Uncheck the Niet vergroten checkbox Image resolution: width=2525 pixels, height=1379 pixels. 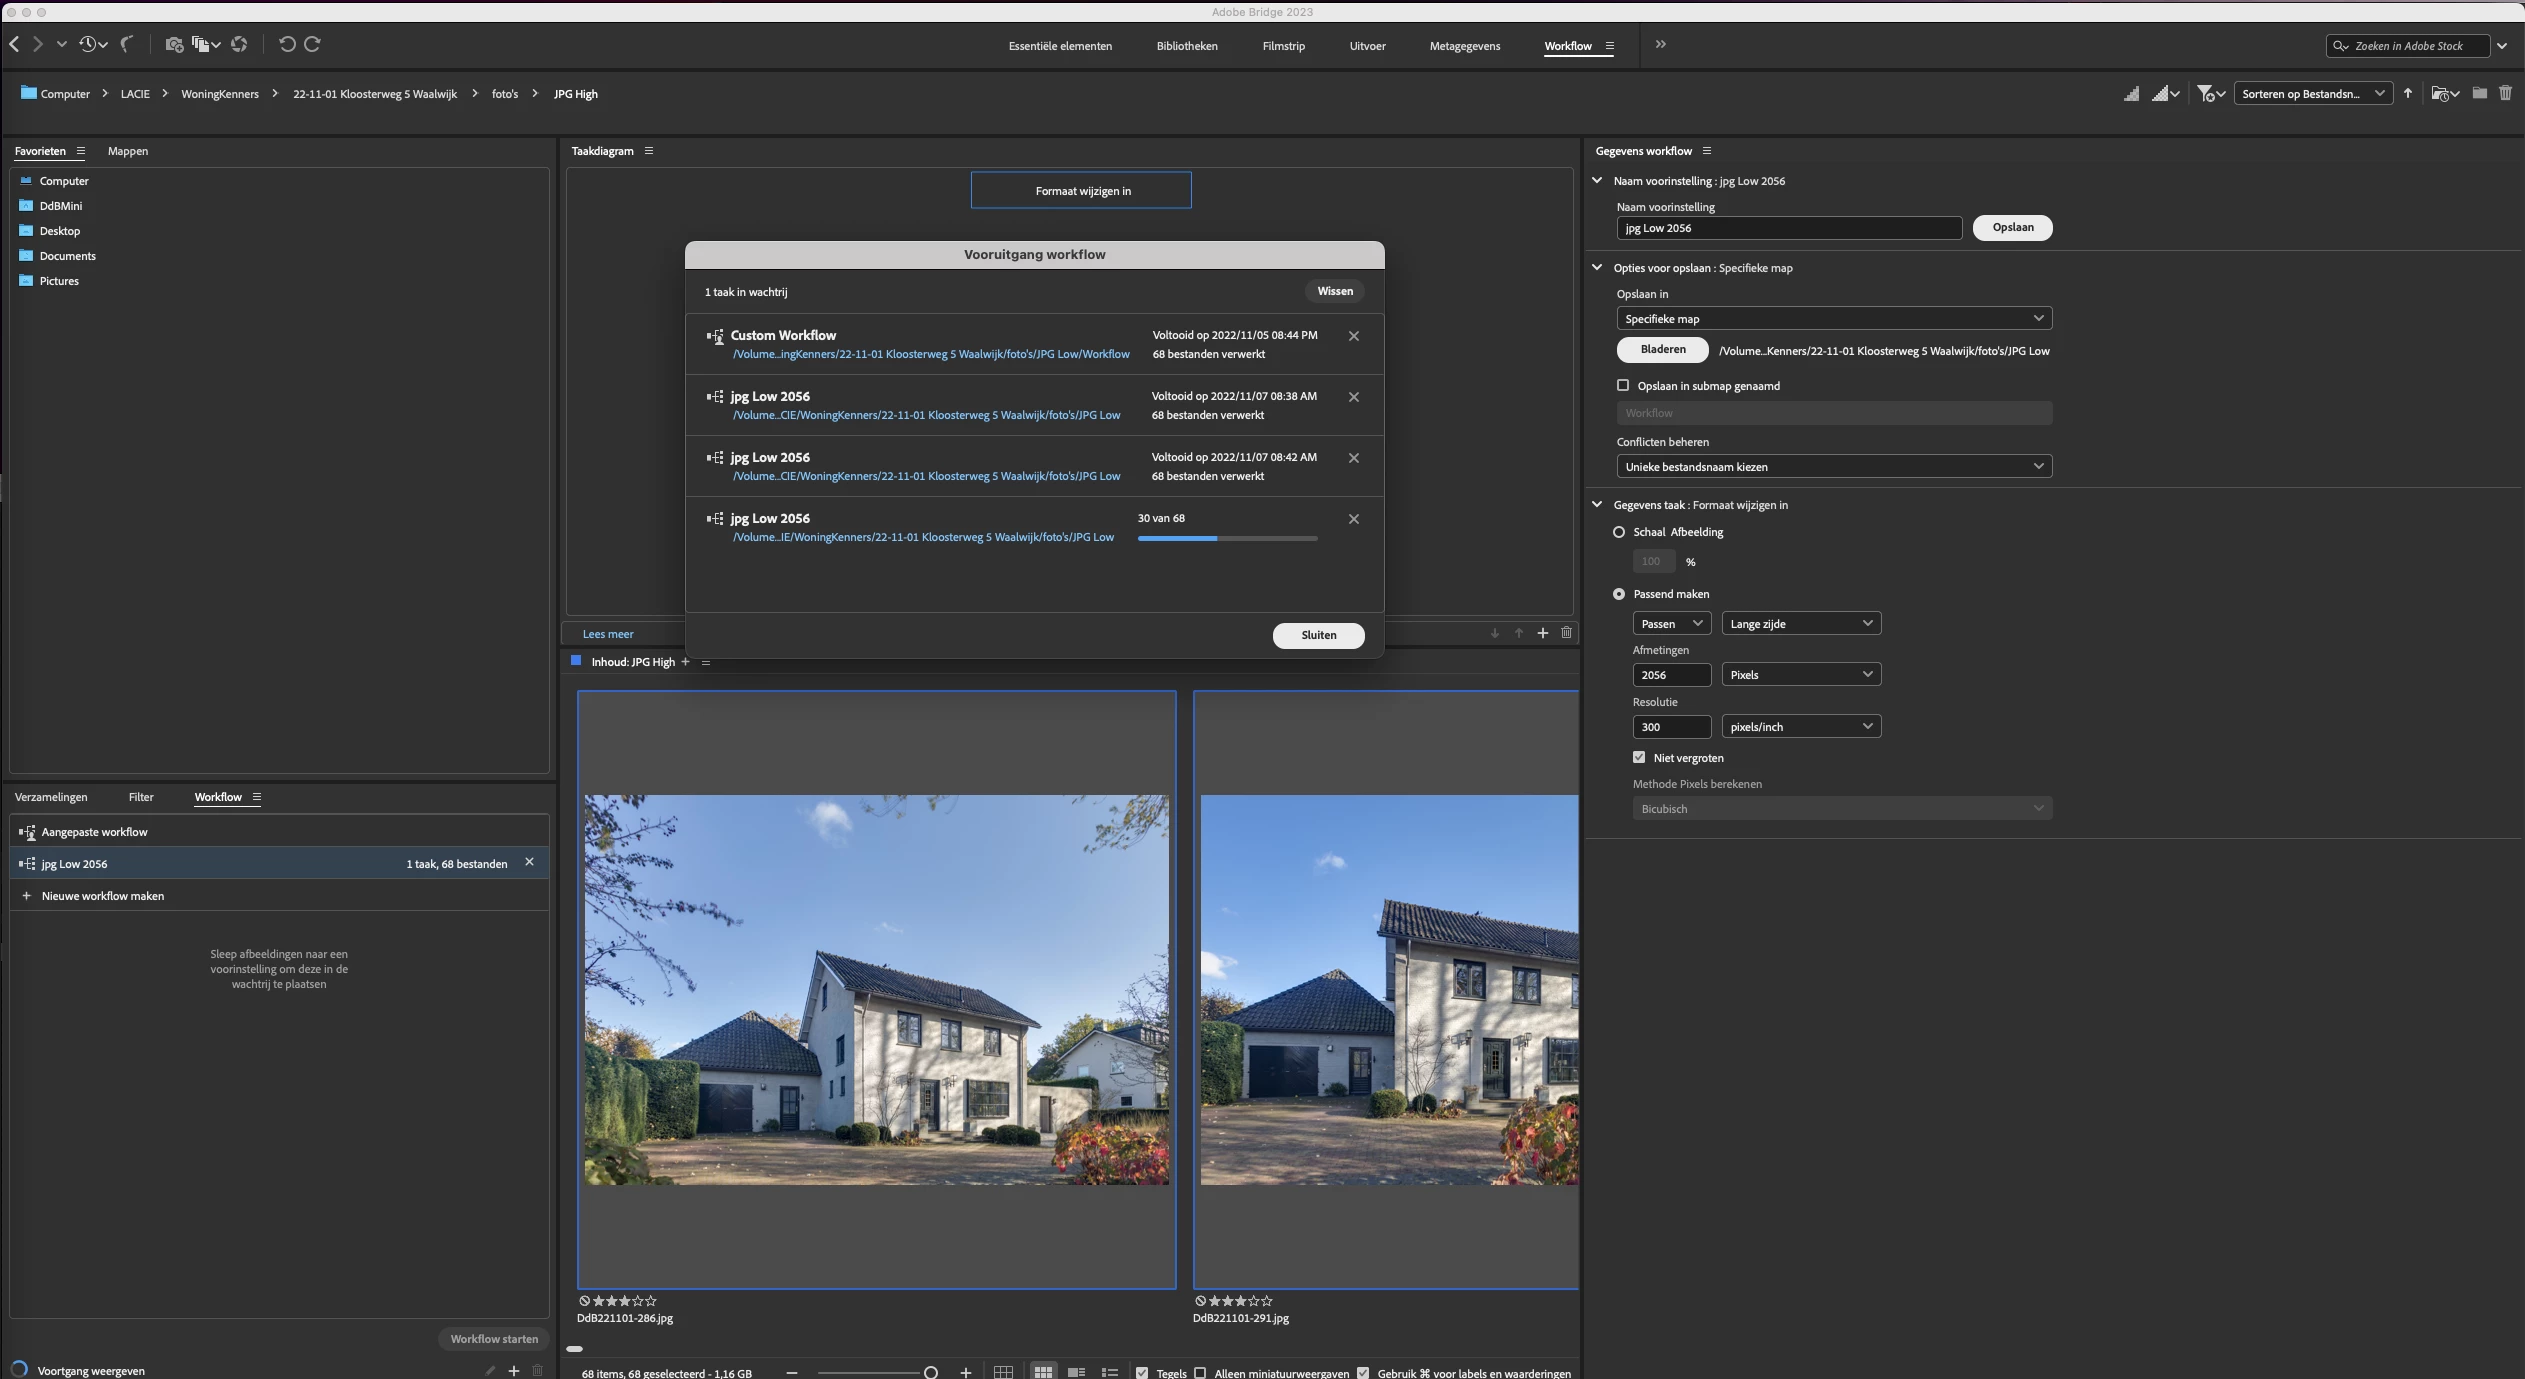click(x=1639, y=757)
